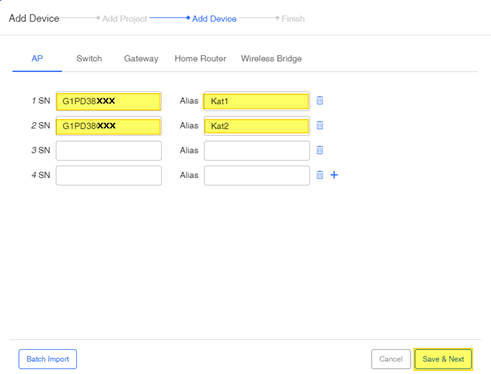Delete the Kat2 device row
Image resolution: width=491 pixels, height=374 pixels.
(320, 125)
